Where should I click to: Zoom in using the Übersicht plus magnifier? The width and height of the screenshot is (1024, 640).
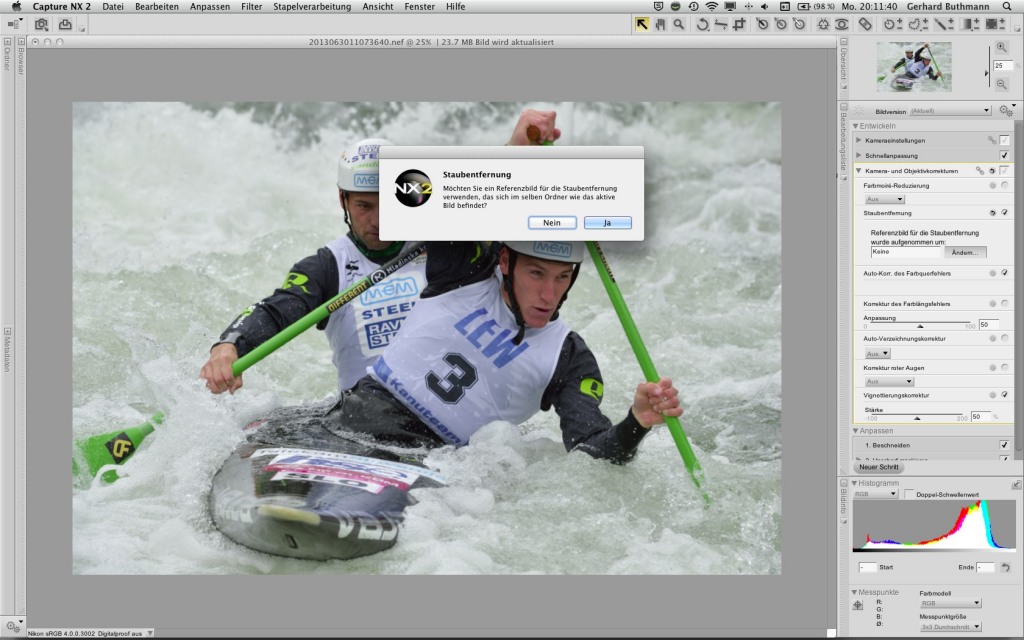pyautogui.click(x=1001, y=47)
